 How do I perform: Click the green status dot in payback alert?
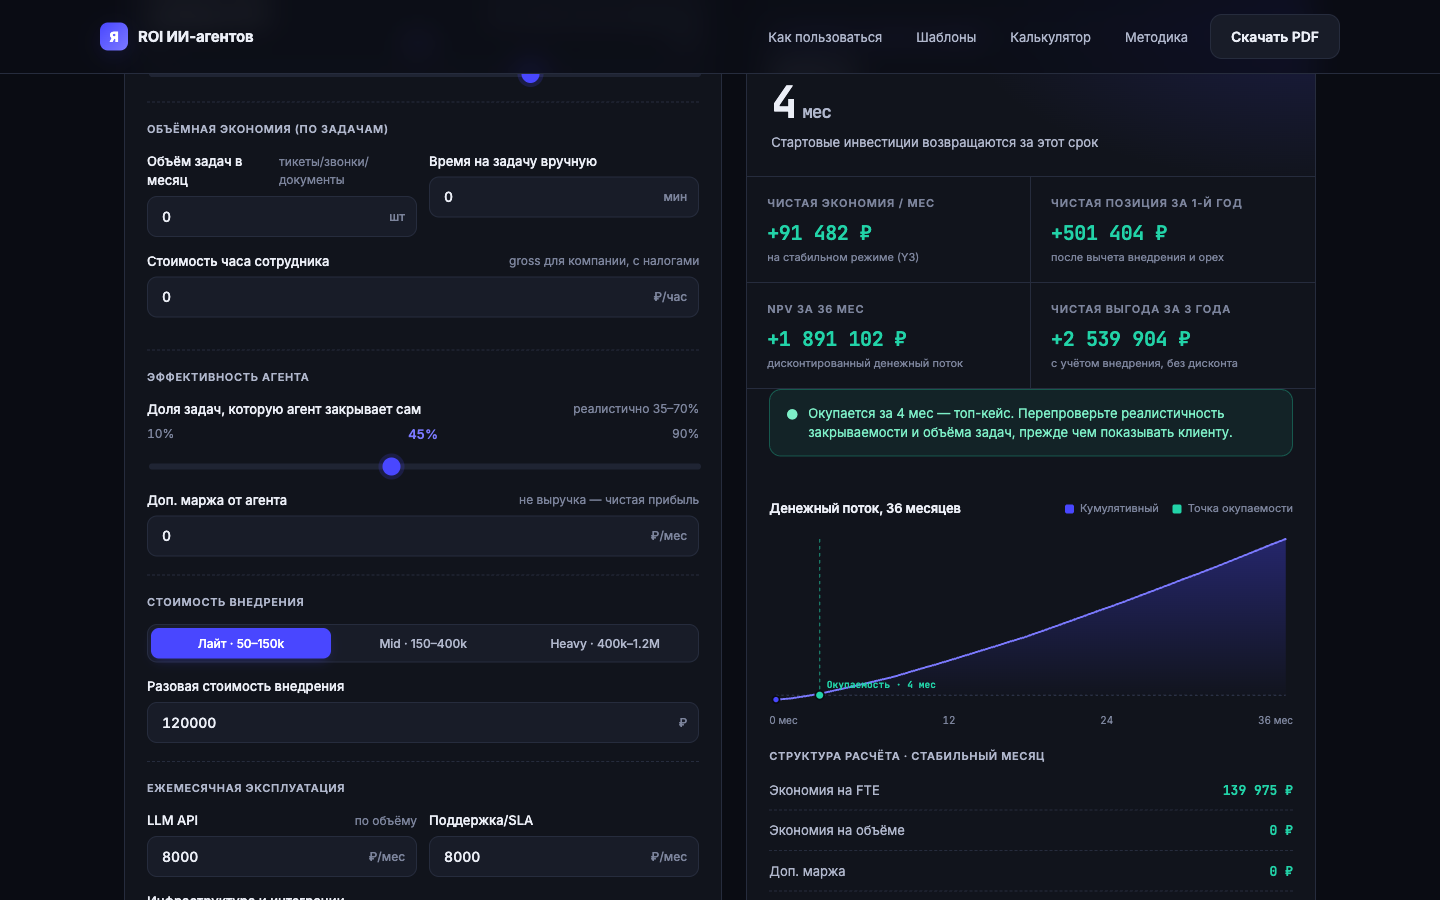point(792,414)
